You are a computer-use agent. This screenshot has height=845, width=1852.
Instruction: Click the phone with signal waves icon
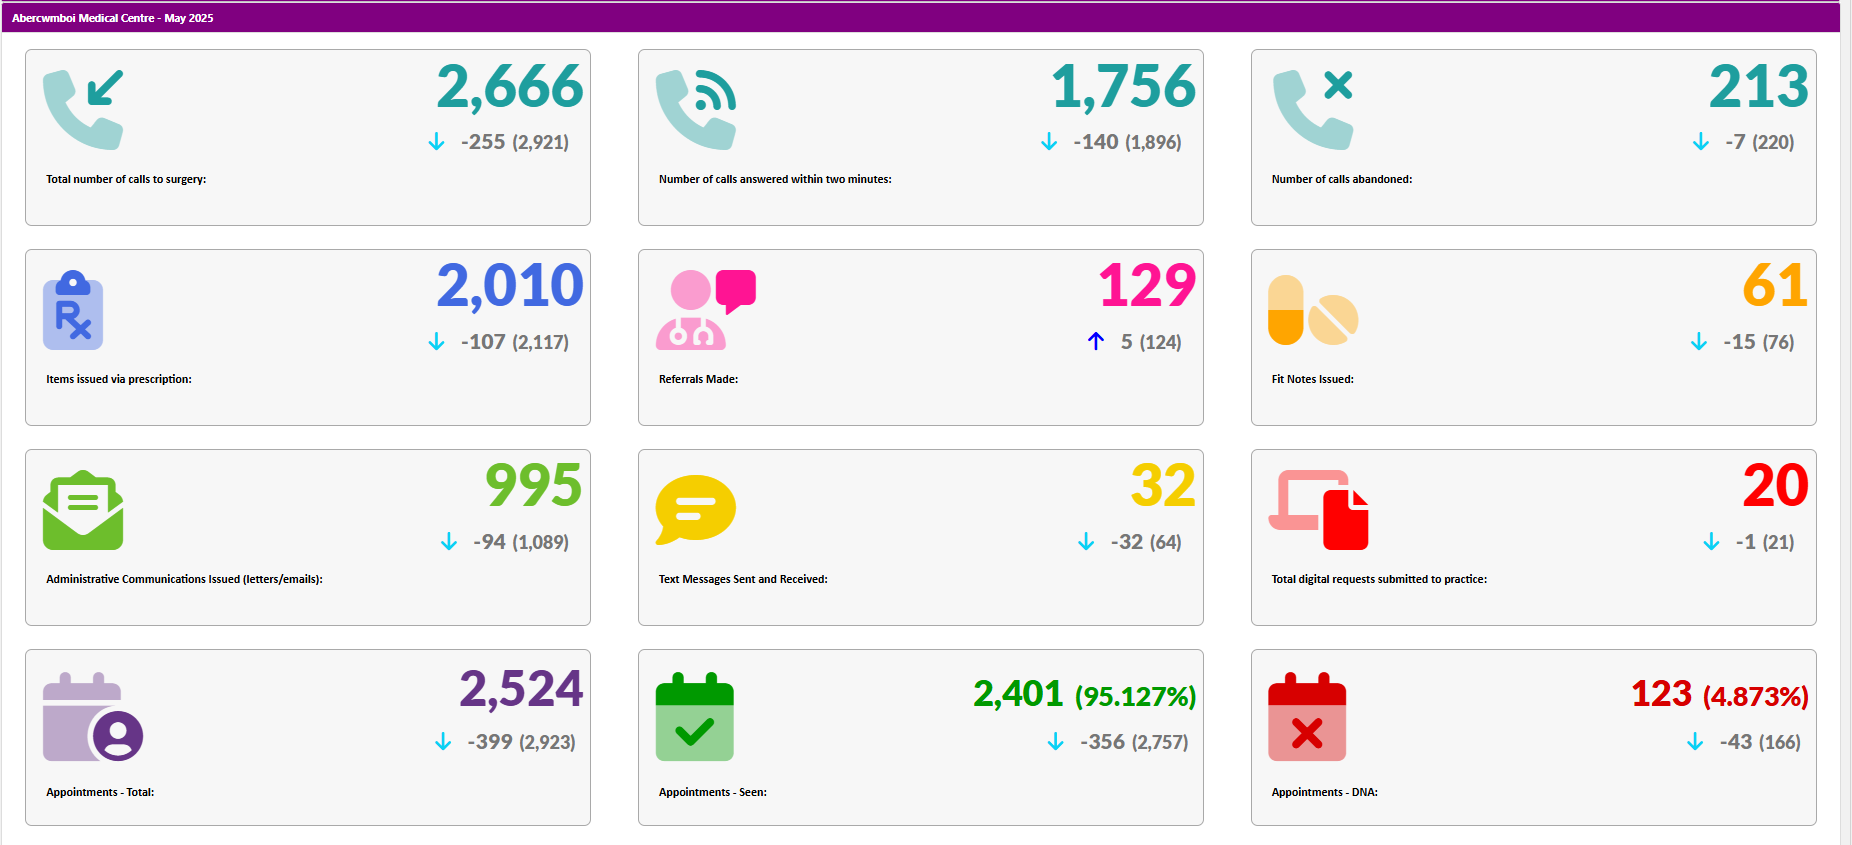tap(696, 109)
